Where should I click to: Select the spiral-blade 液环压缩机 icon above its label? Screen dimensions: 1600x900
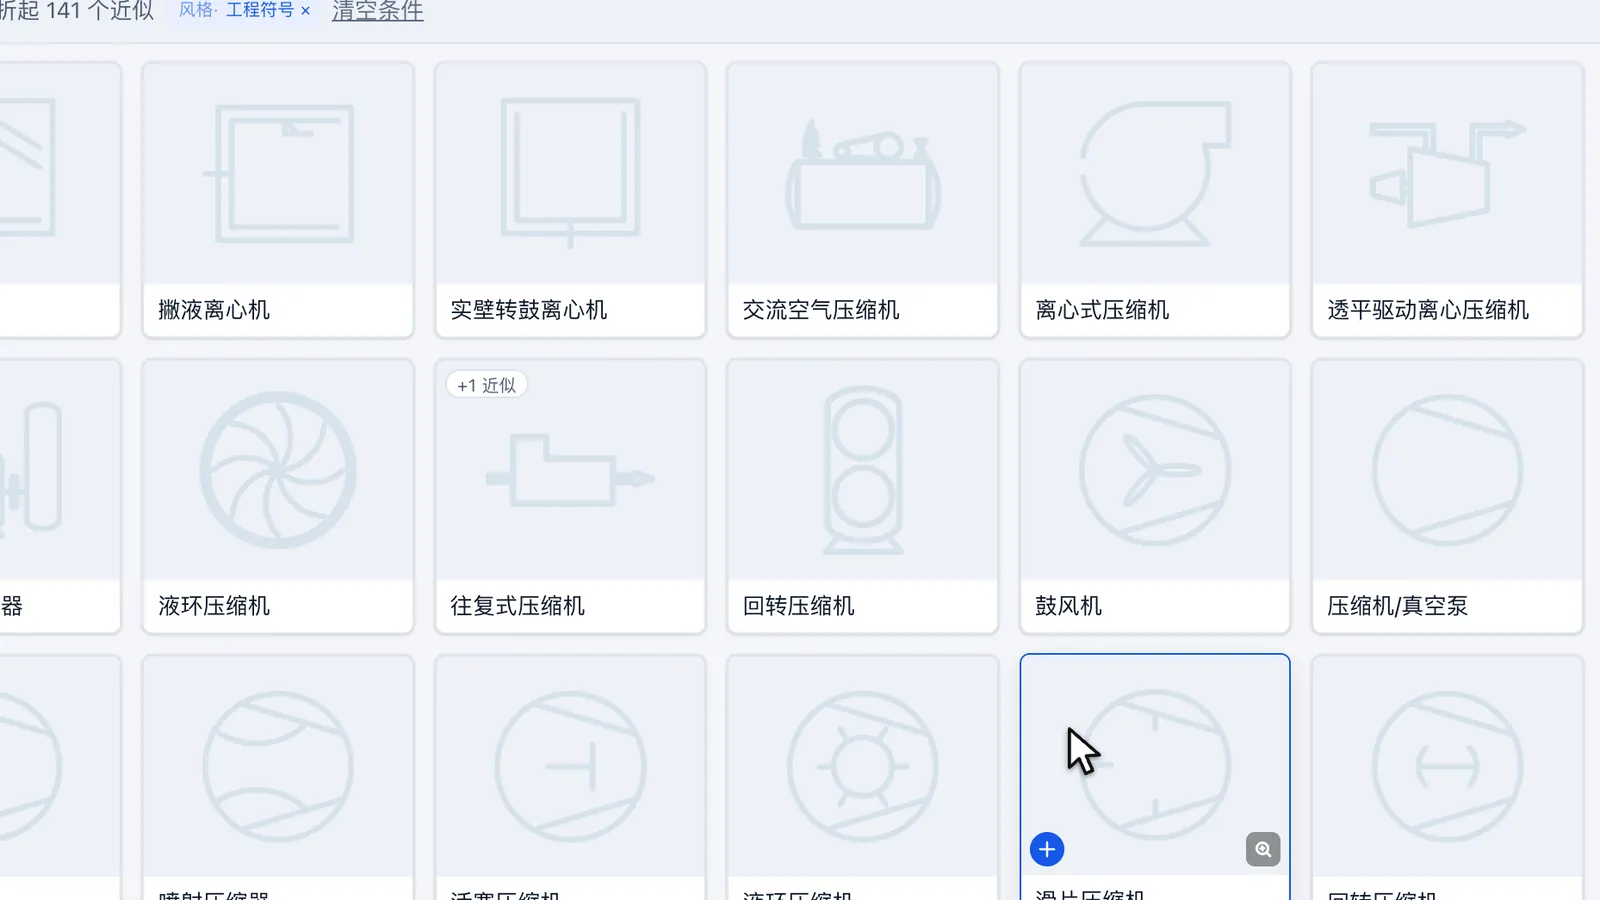tap(278, 470)
